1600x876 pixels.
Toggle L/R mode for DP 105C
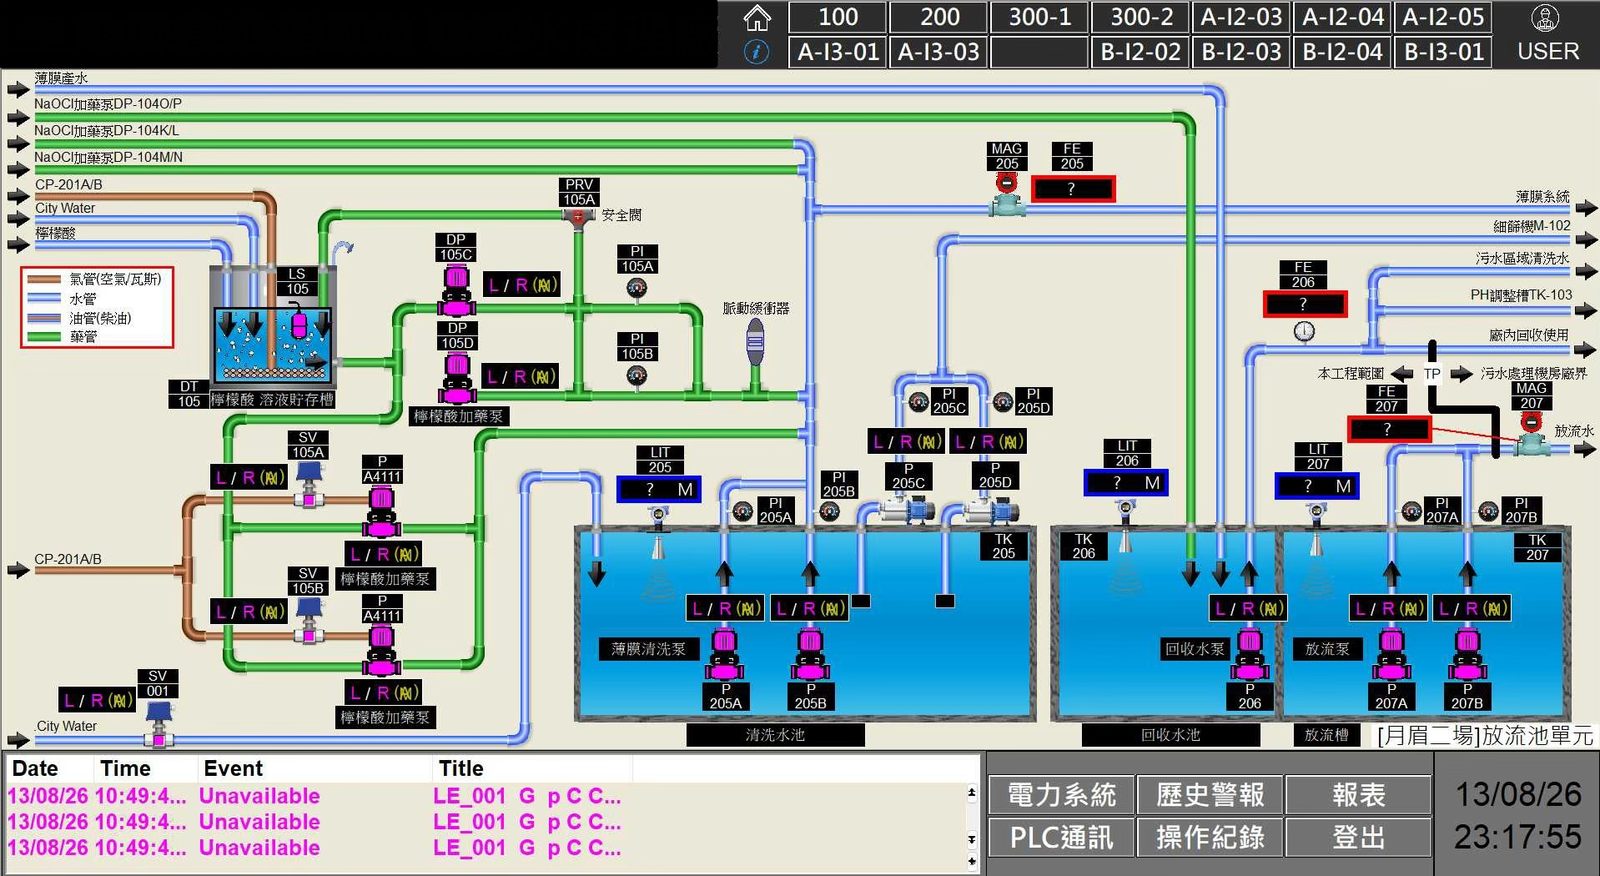coord(522,285)
